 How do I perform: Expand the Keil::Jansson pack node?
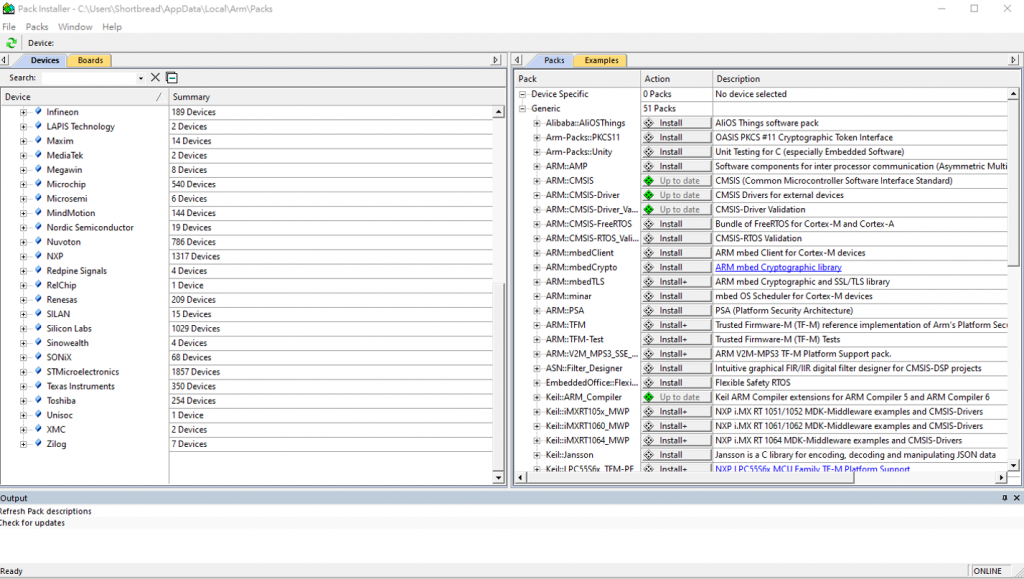coord(537,455)
